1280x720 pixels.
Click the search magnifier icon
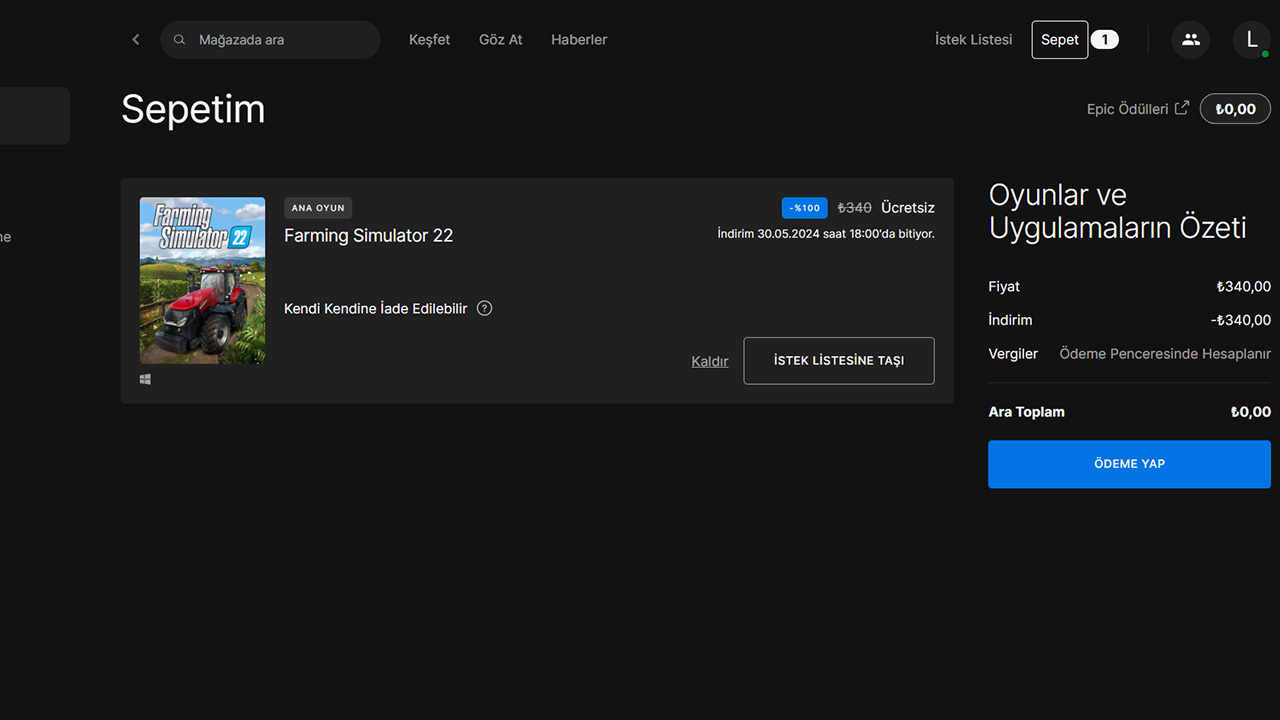[x=180, y=40]
